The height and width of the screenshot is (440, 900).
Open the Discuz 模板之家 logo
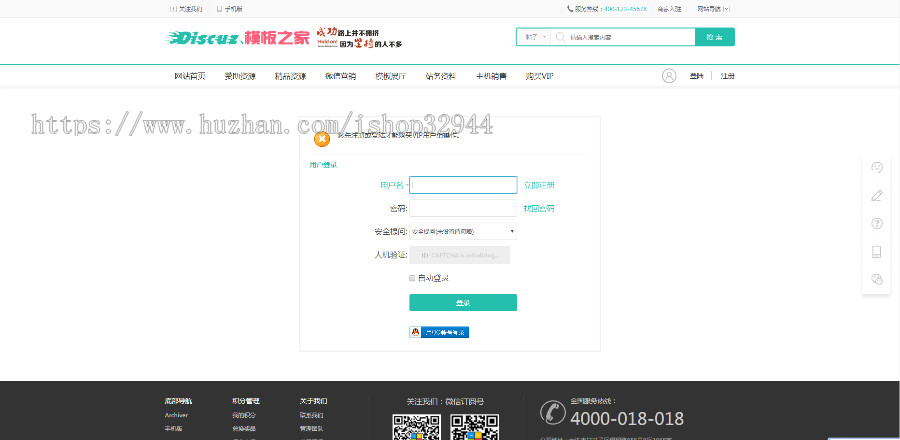point(237,38)
